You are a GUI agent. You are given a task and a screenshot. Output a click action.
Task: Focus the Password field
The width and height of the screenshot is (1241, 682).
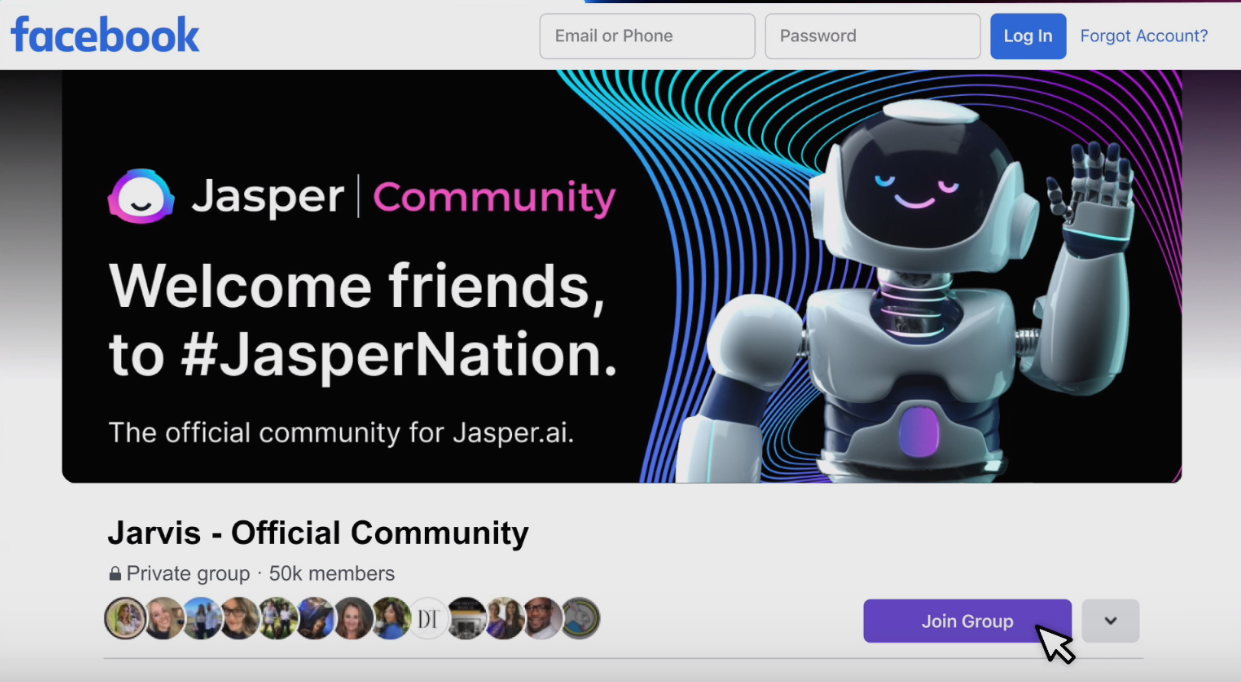(872, 36)
